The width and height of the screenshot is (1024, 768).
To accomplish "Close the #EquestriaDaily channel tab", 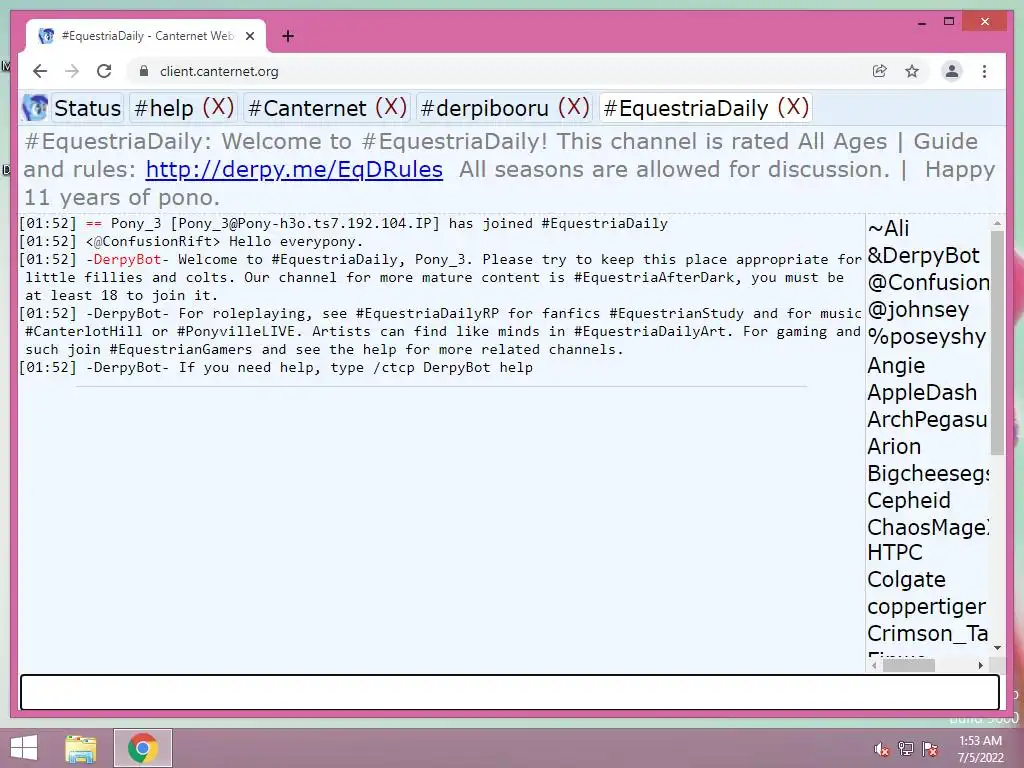I will click(793, 107).
